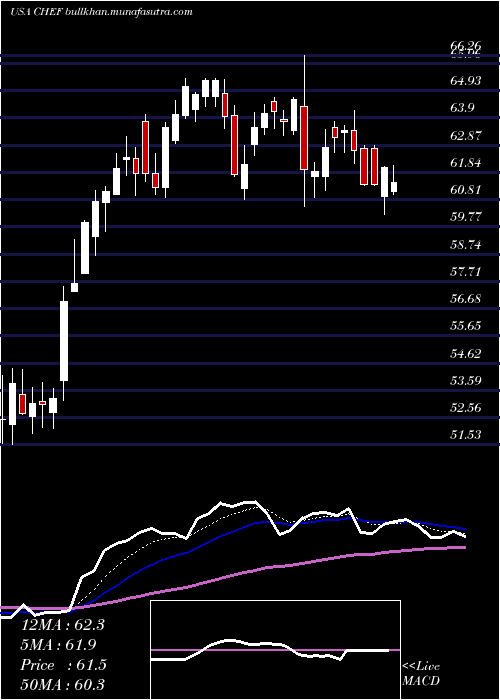This screenshot has height=700, width=500.
Task: Click the candle with the highest upper wick
Action: [304, 131]
